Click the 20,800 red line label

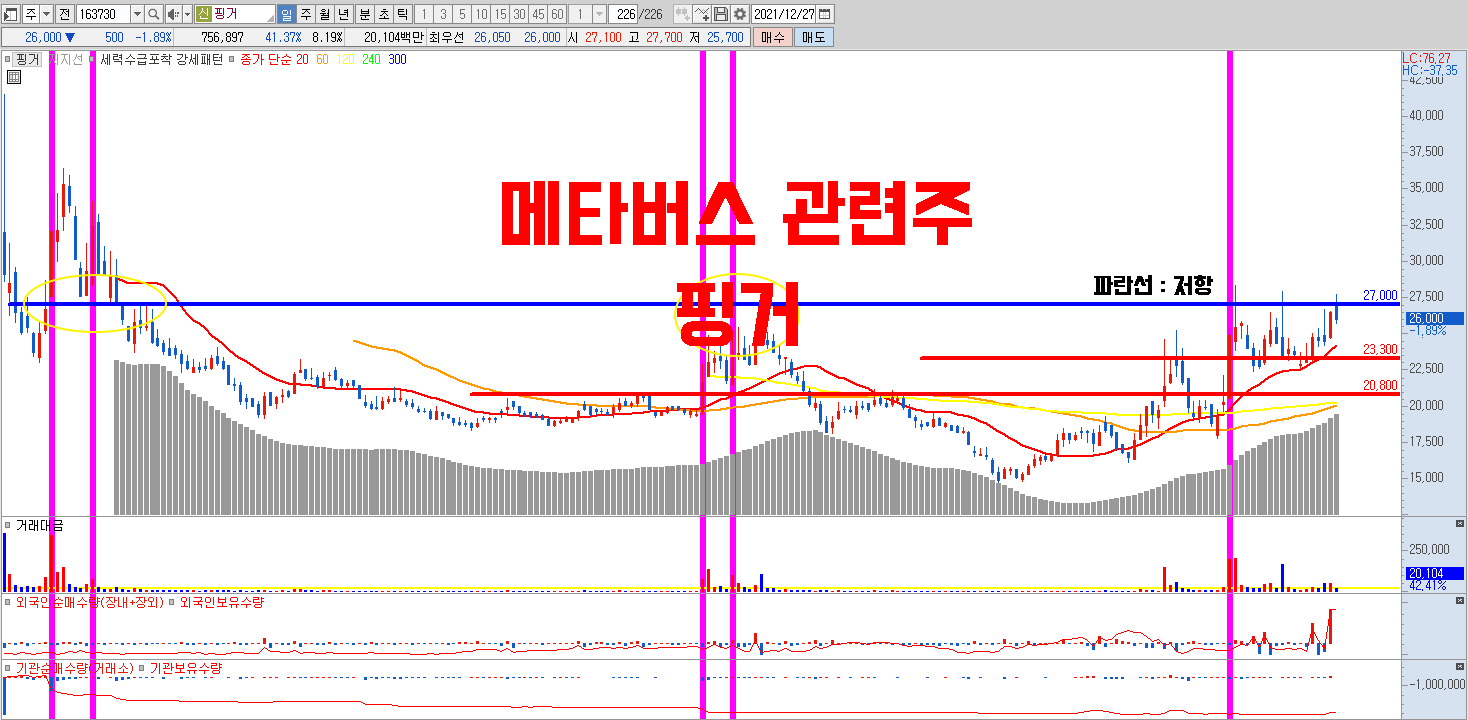click(1380, 385)
